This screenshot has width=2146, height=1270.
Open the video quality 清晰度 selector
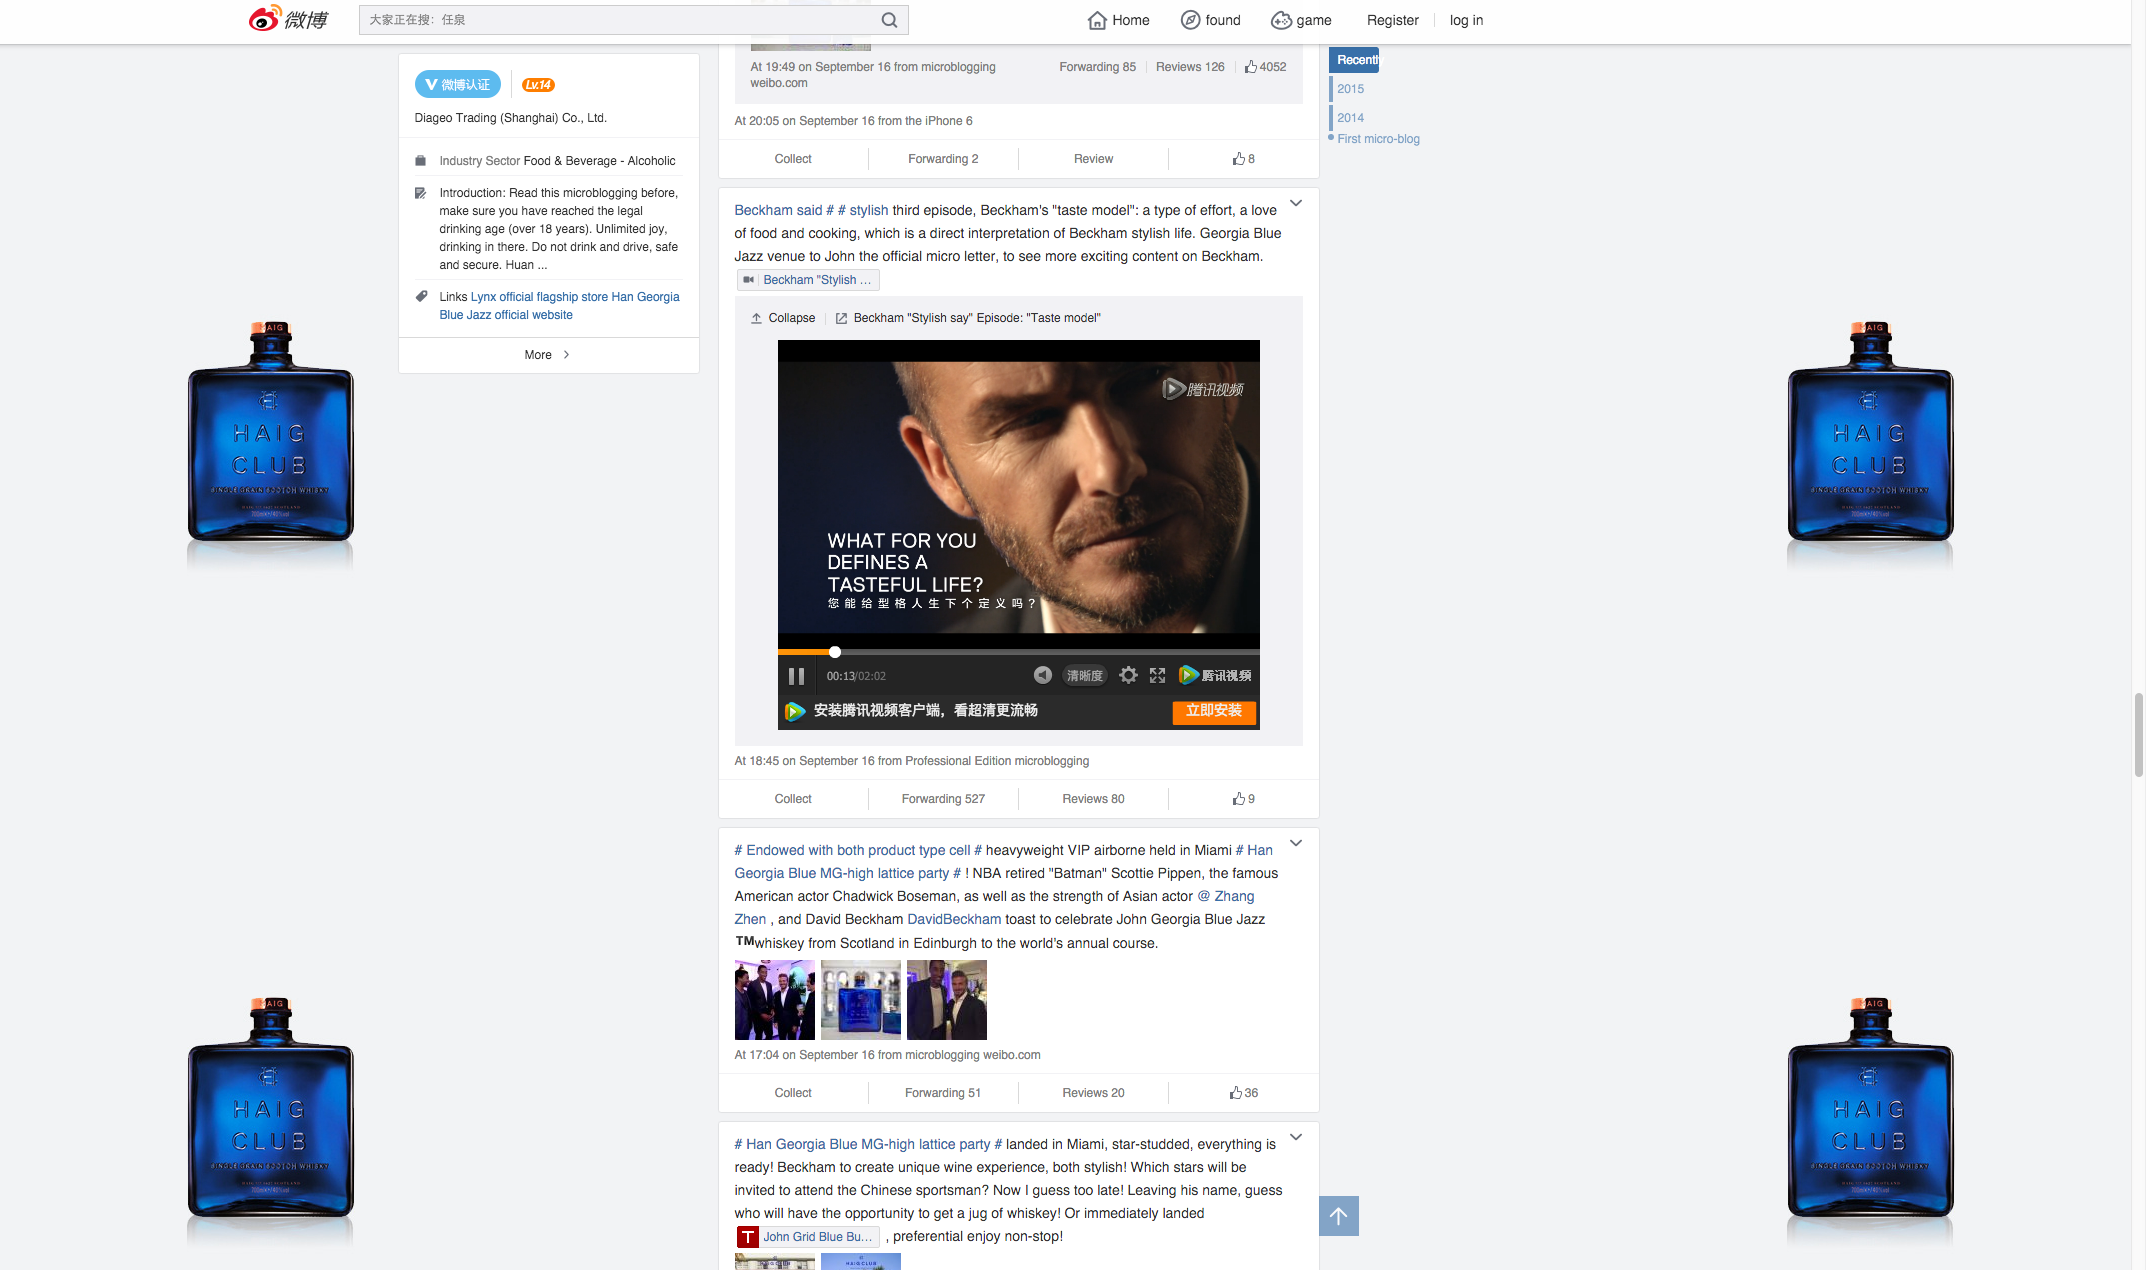1084,676
